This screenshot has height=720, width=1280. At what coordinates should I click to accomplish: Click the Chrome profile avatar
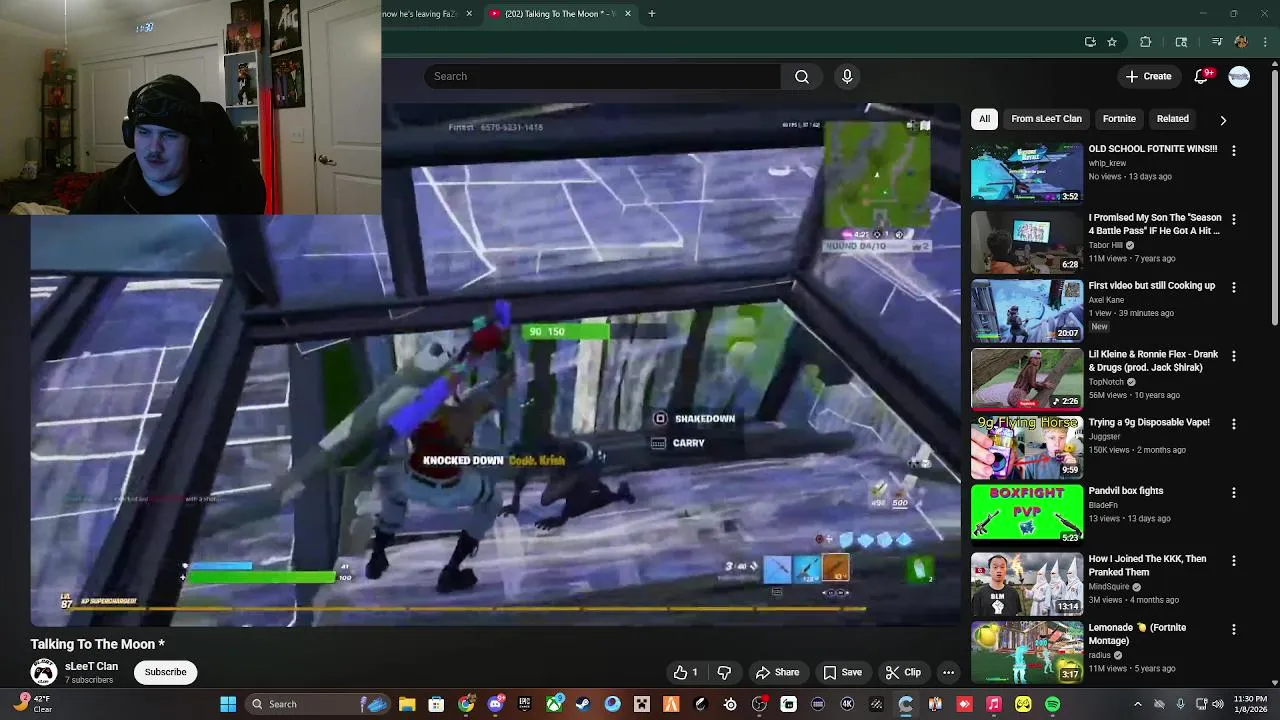[1241, 42]
